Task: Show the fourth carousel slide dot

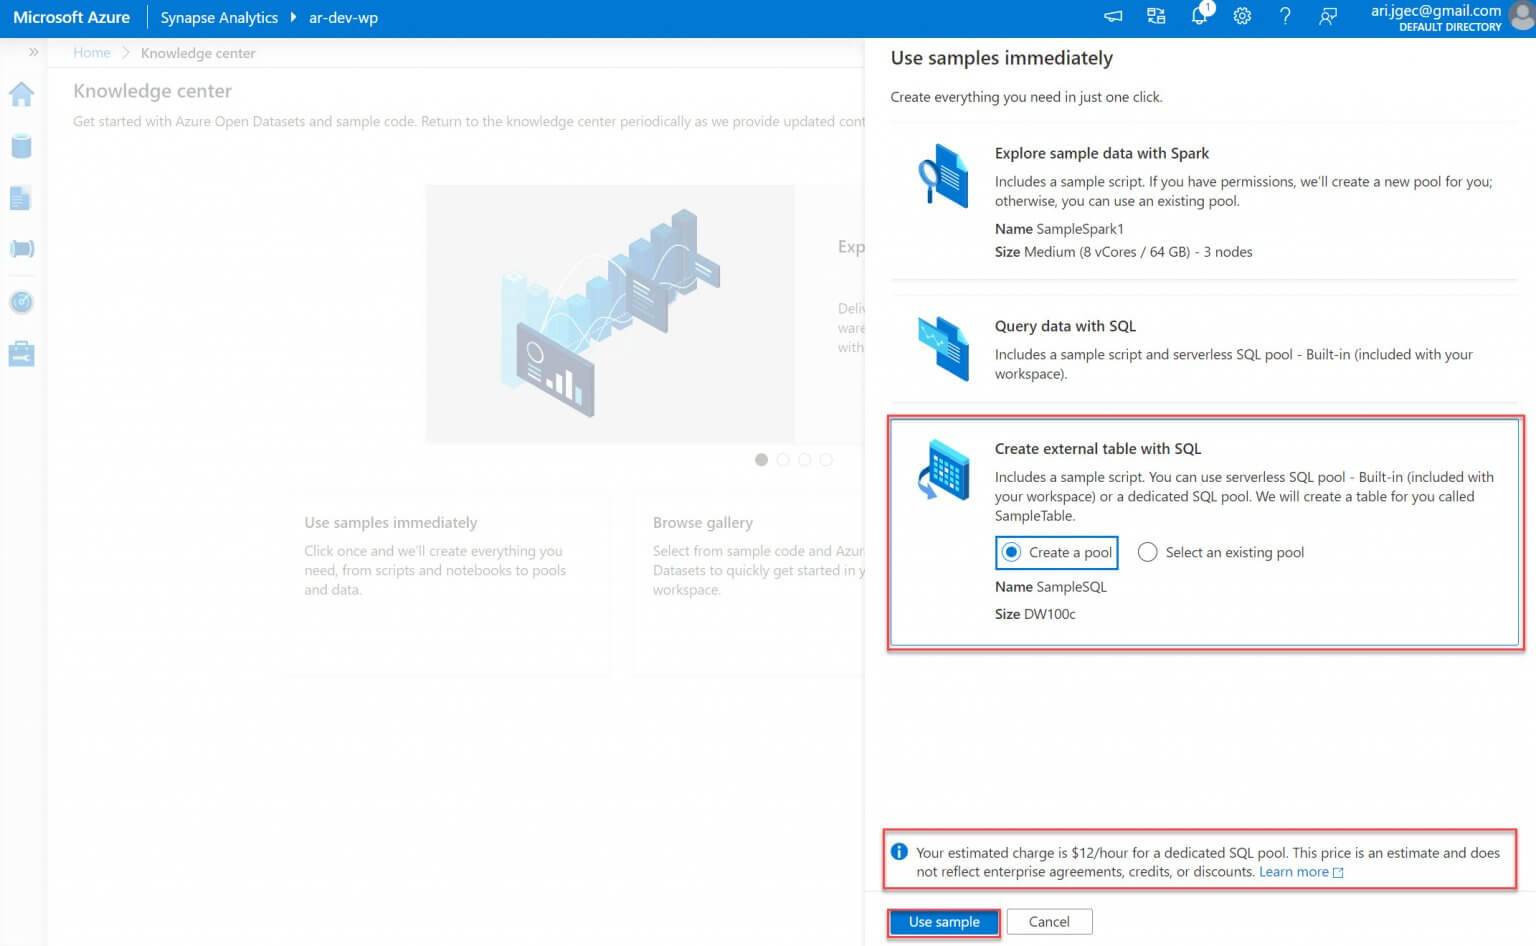Action: click(x=826, y=460)
